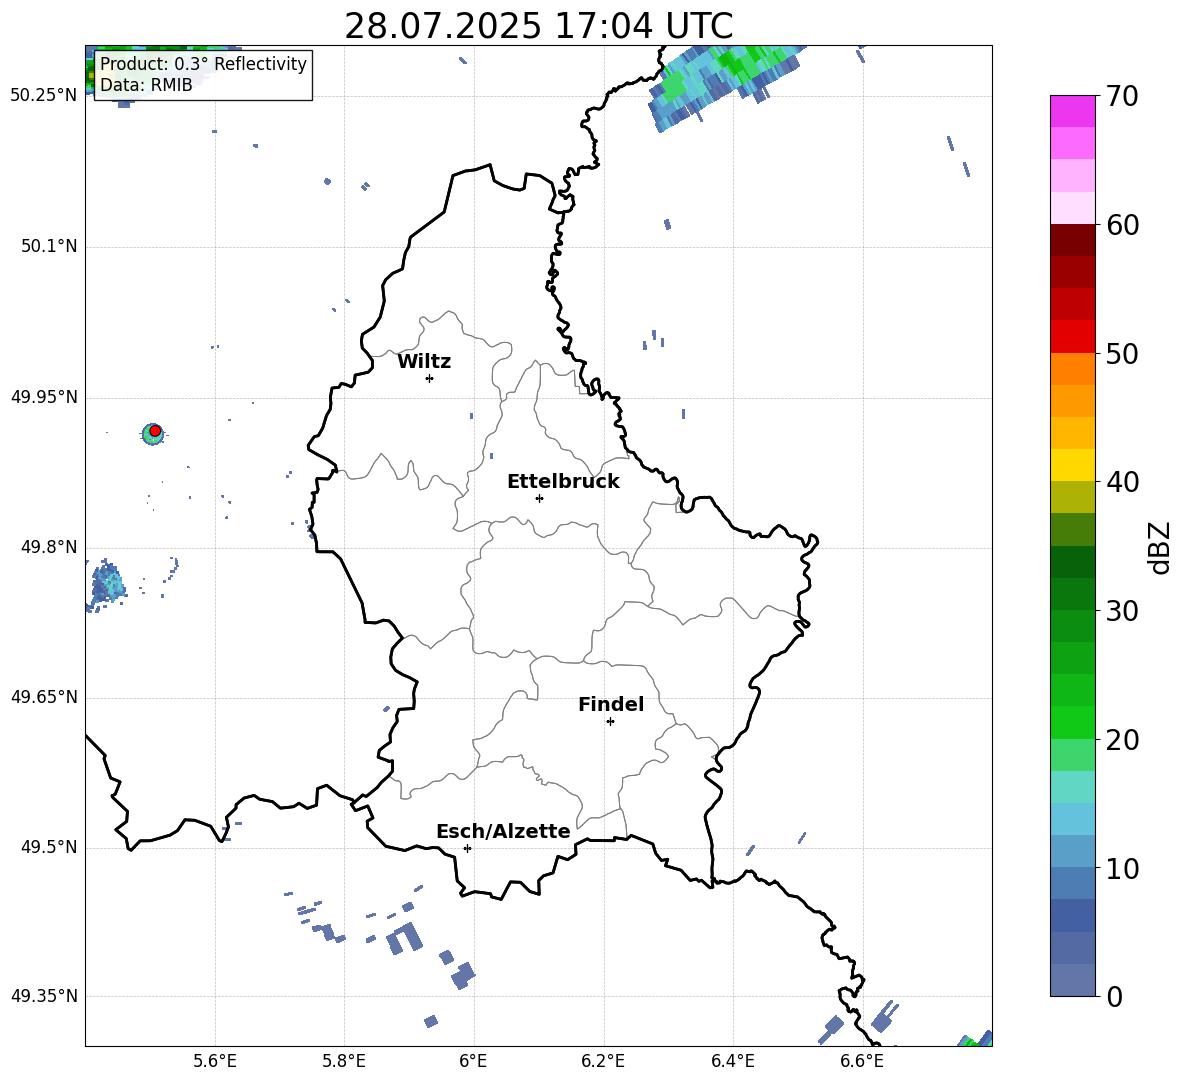Click the red dot marker west of Luxembourg

tap(155, 431)
